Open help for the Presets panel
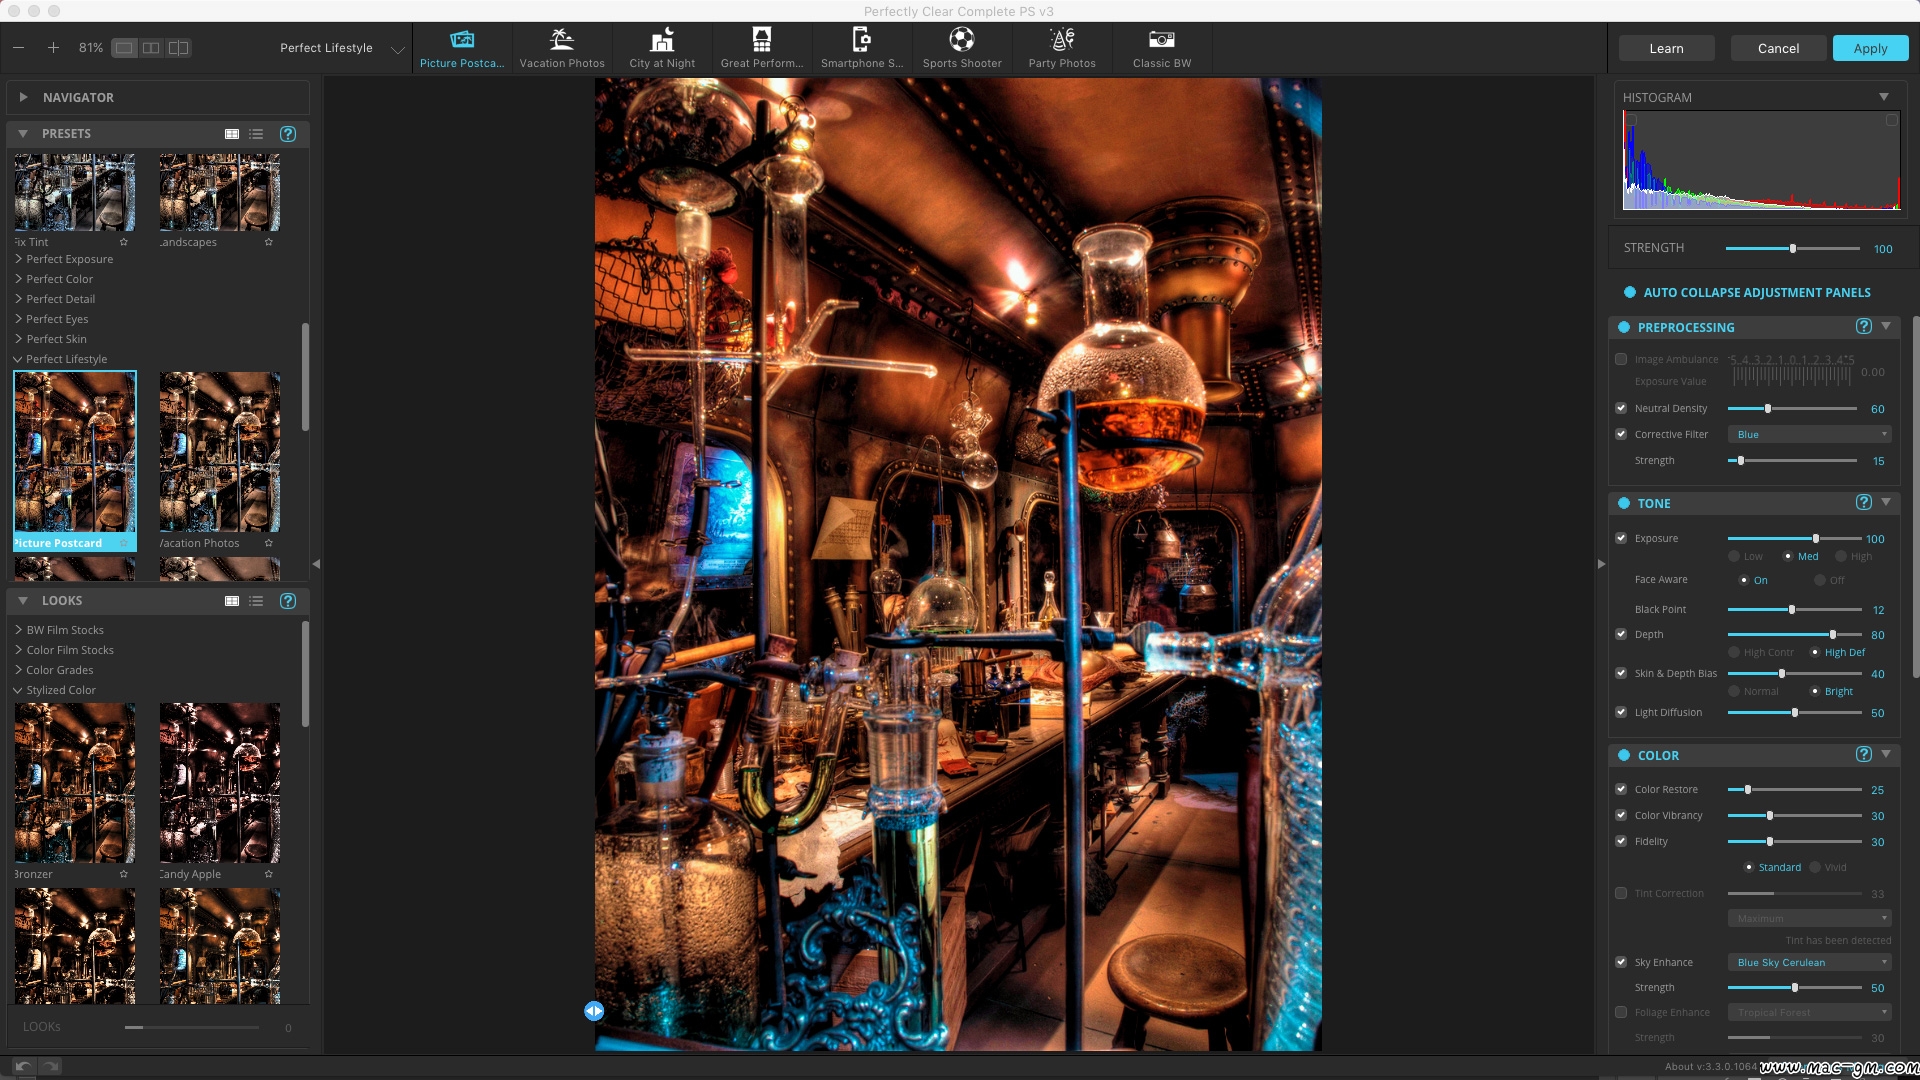1920x1080 pixels. coord(288,134)
